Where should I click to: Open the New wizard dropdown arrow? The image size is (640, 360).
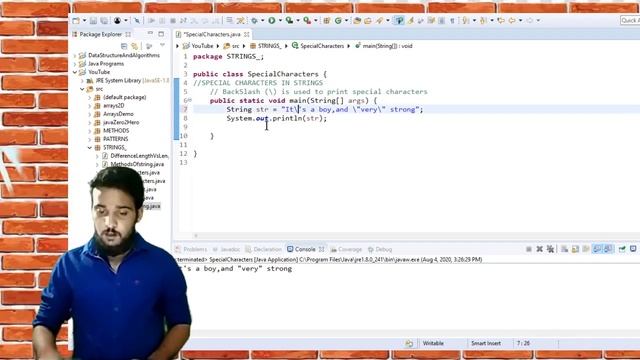84,20
